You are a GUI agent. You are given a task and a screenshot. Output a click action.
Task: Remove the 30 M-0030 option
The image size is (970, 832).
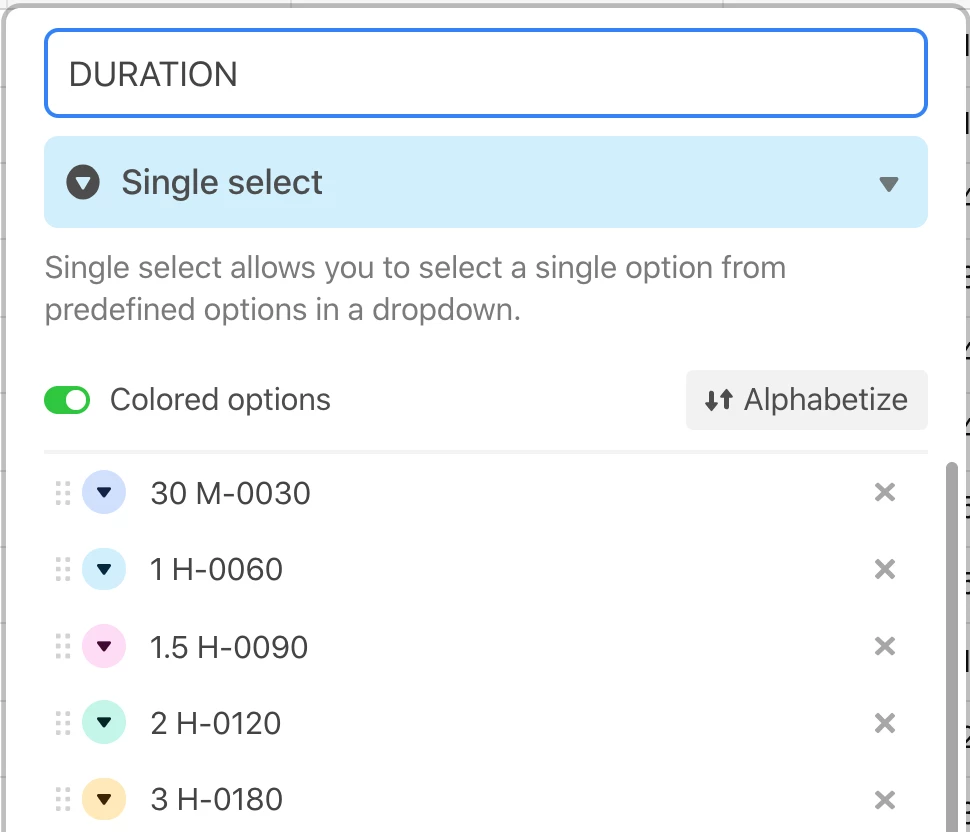pos(885,492)
